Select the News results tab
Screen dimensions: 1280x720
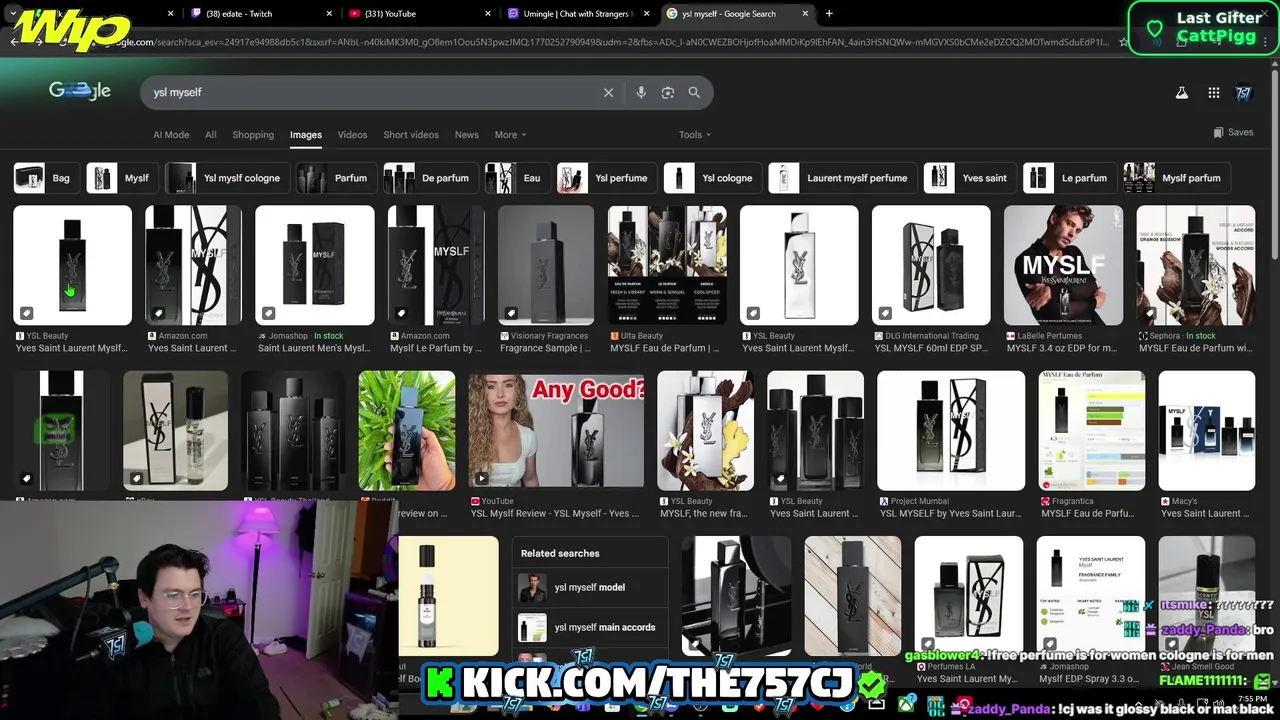click(x=467, y=135)
